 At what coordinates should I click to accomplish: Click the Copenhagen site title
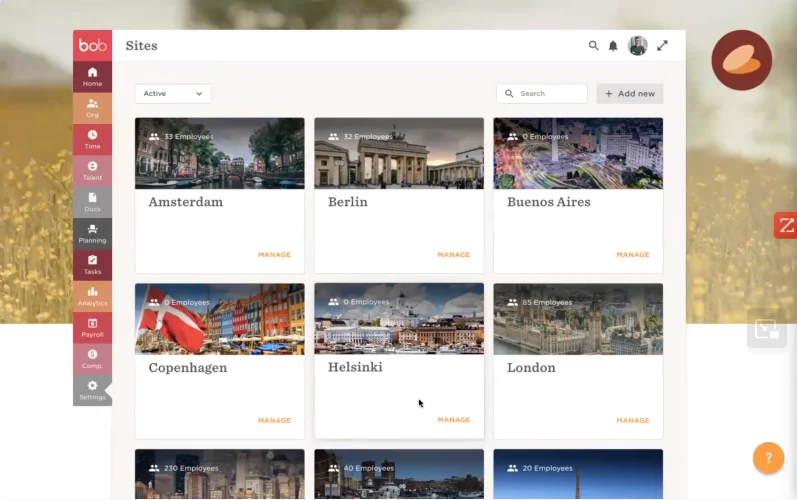(188, 368)
